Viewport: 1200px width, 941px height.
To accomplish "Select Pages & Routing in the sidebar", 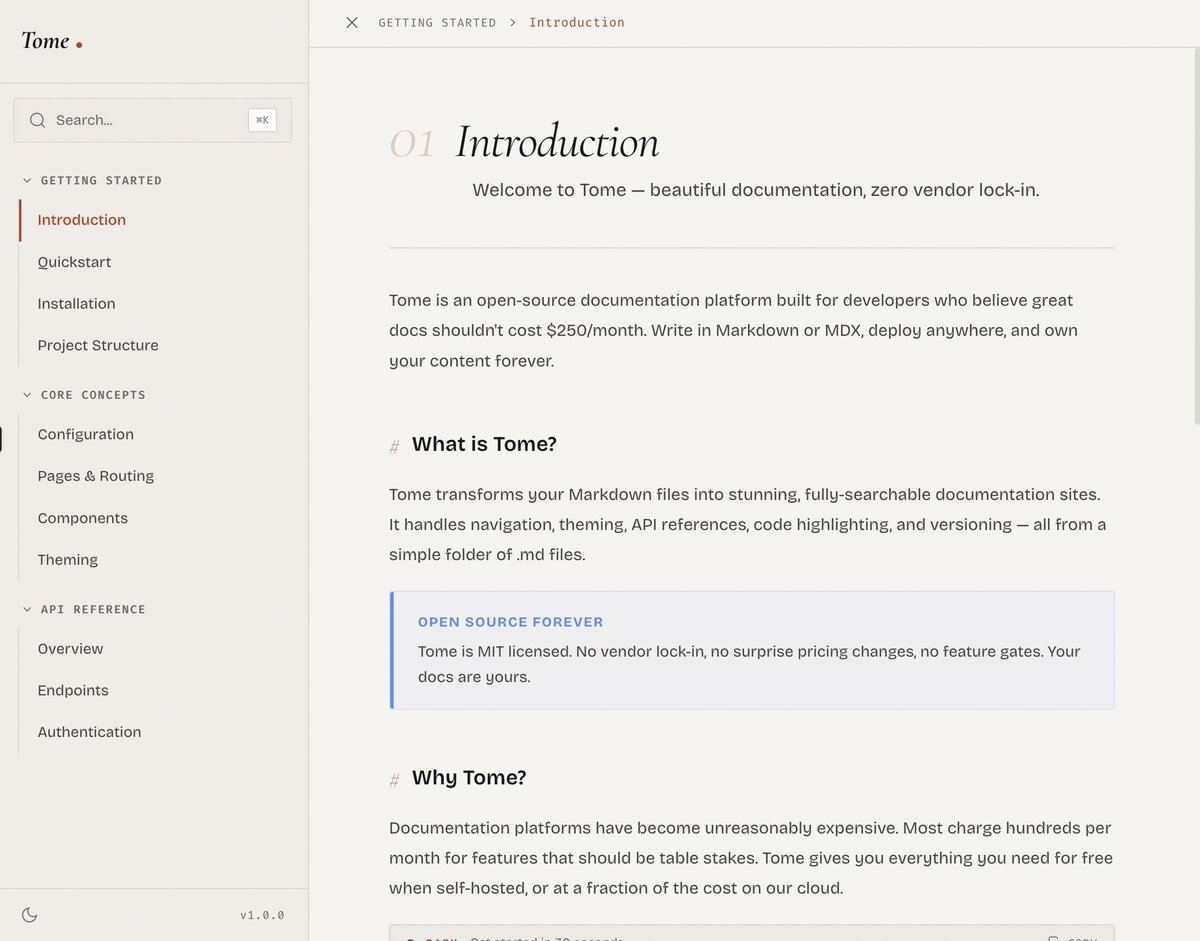I will 96,476.
